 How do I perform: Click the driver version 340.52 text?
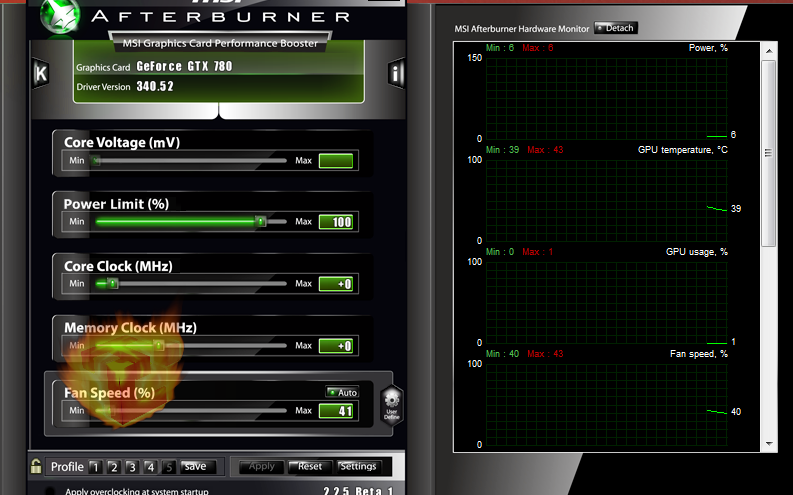(155, 86)
